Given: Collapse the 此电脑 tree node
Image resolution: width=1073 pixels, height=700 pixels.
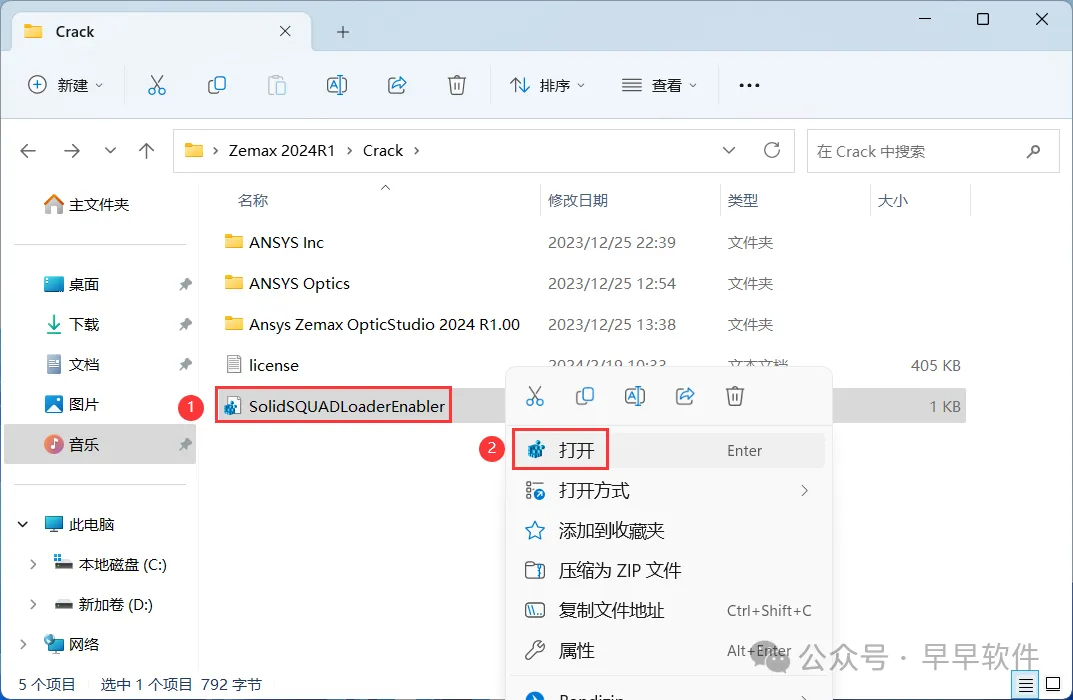Looking at the screenshot, I should tap(23, 524).
